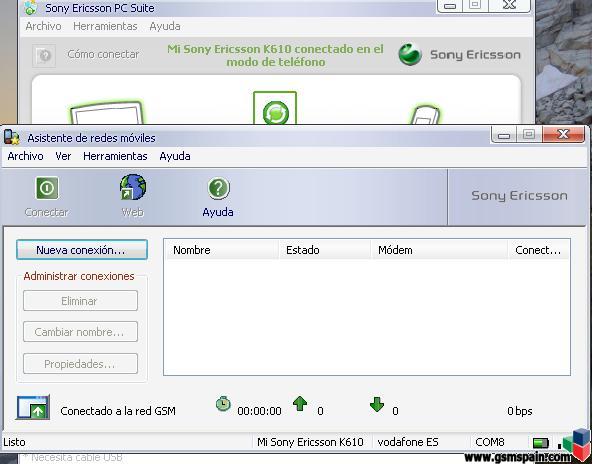Click the green download arrow icon

[x=377, y=404]
